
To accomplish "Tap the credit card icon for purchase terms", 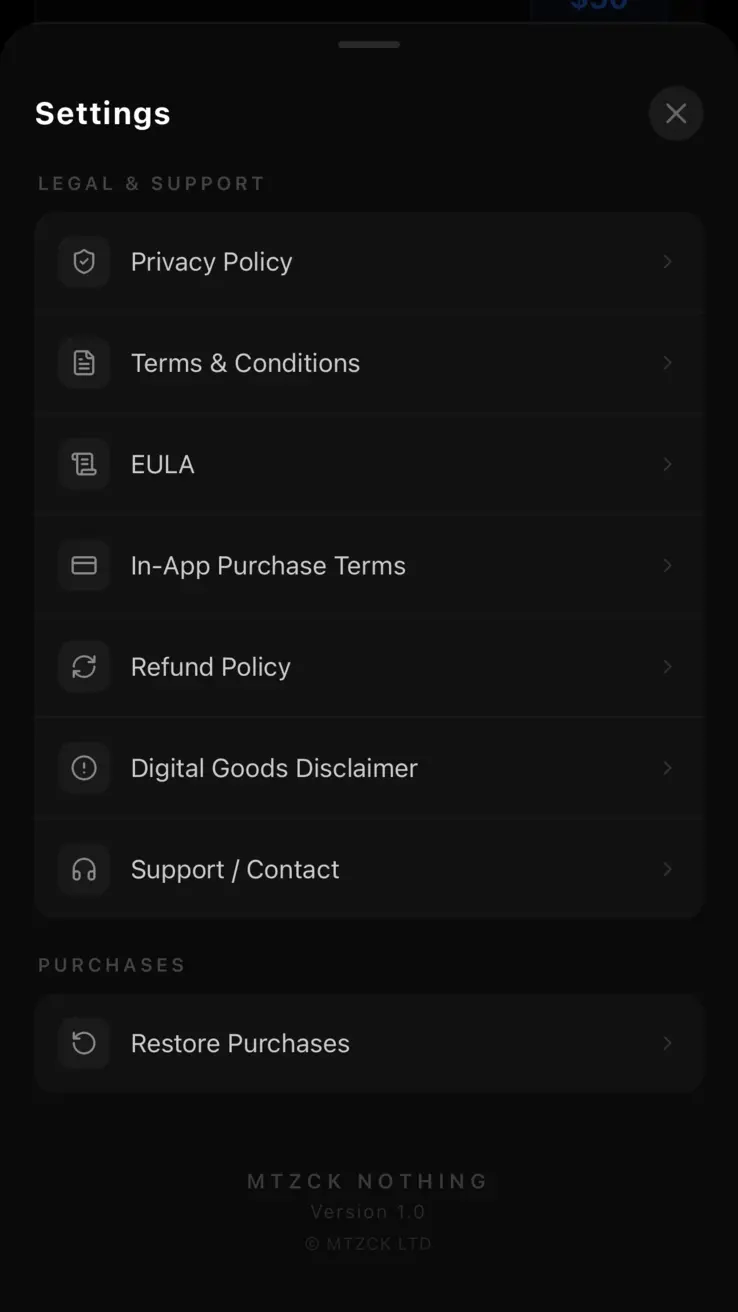I will pos(84,566).
